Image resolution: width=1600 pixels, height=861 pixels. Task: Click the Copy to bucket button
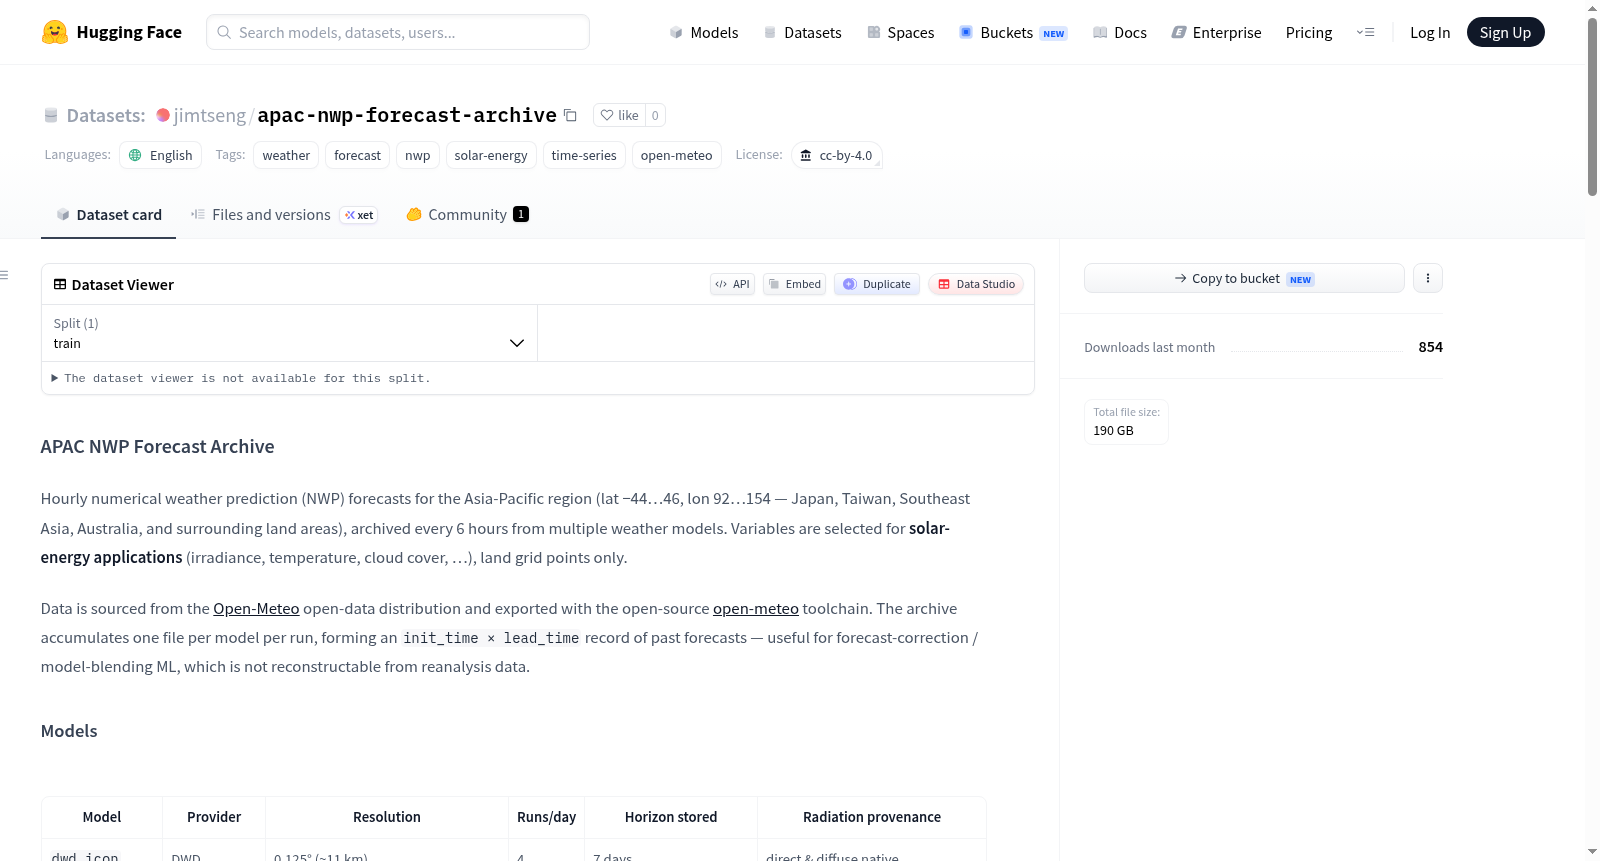pos(1244,278)
